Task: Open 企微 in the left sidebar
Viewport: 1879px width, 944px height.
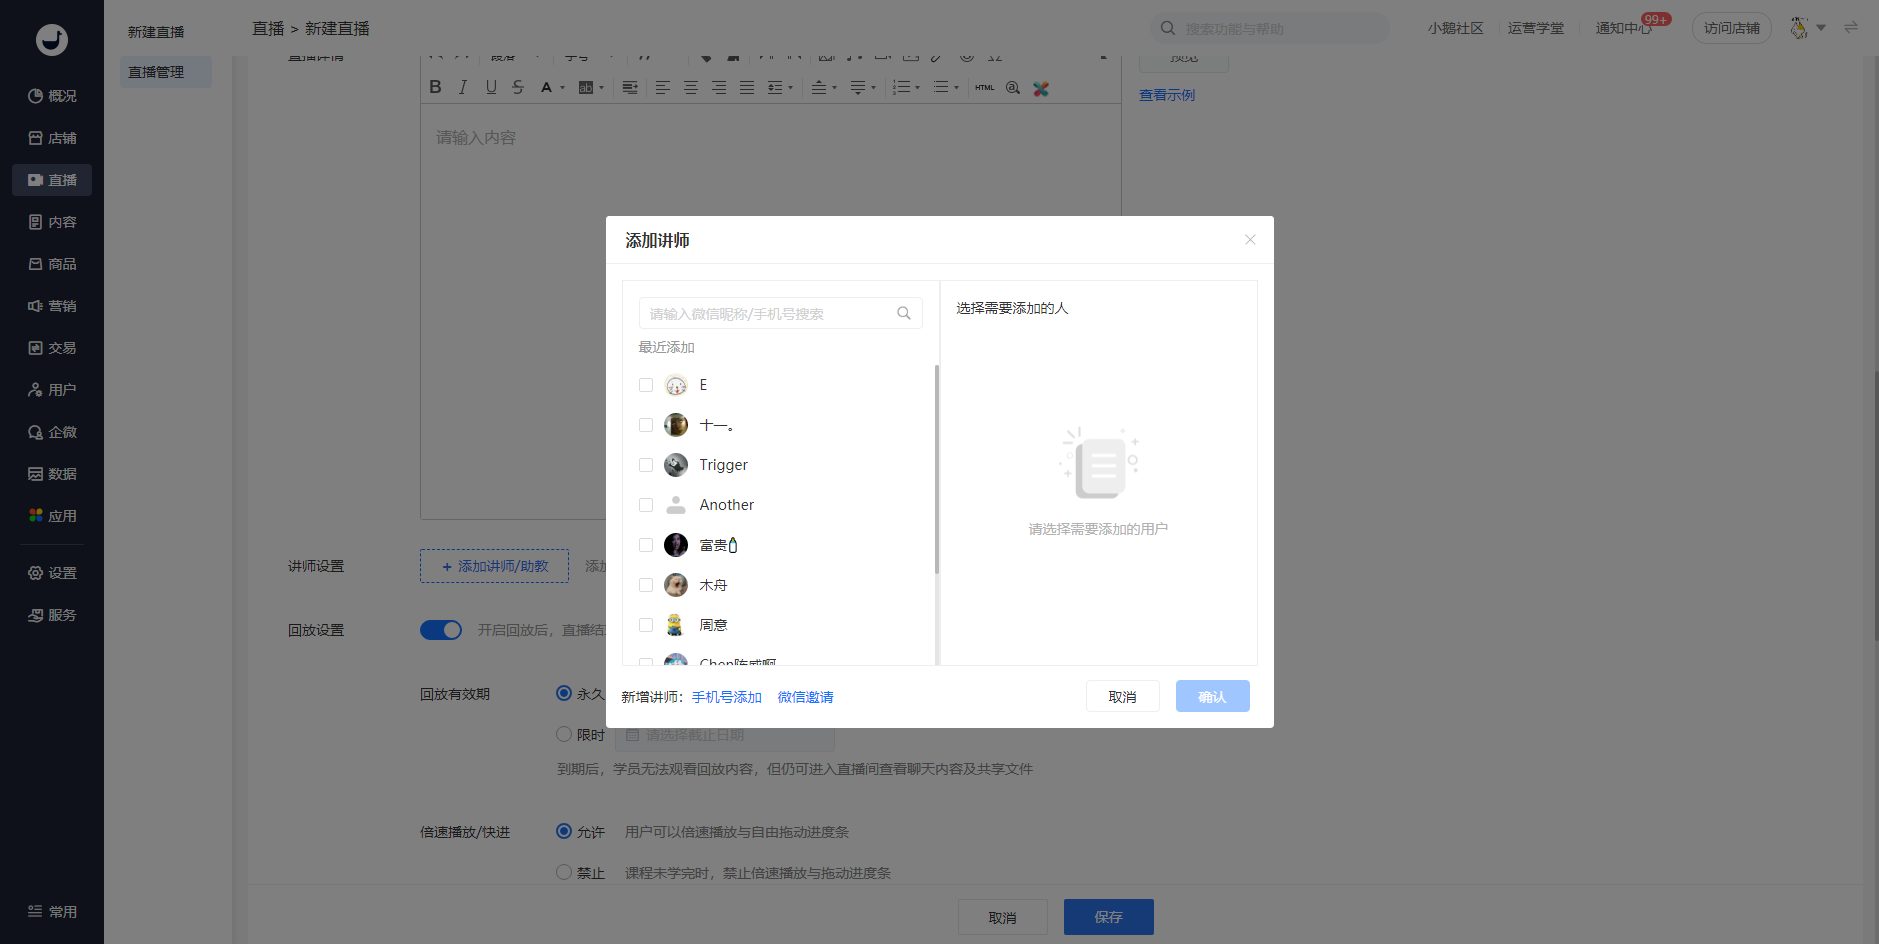Action: point(52,432)
